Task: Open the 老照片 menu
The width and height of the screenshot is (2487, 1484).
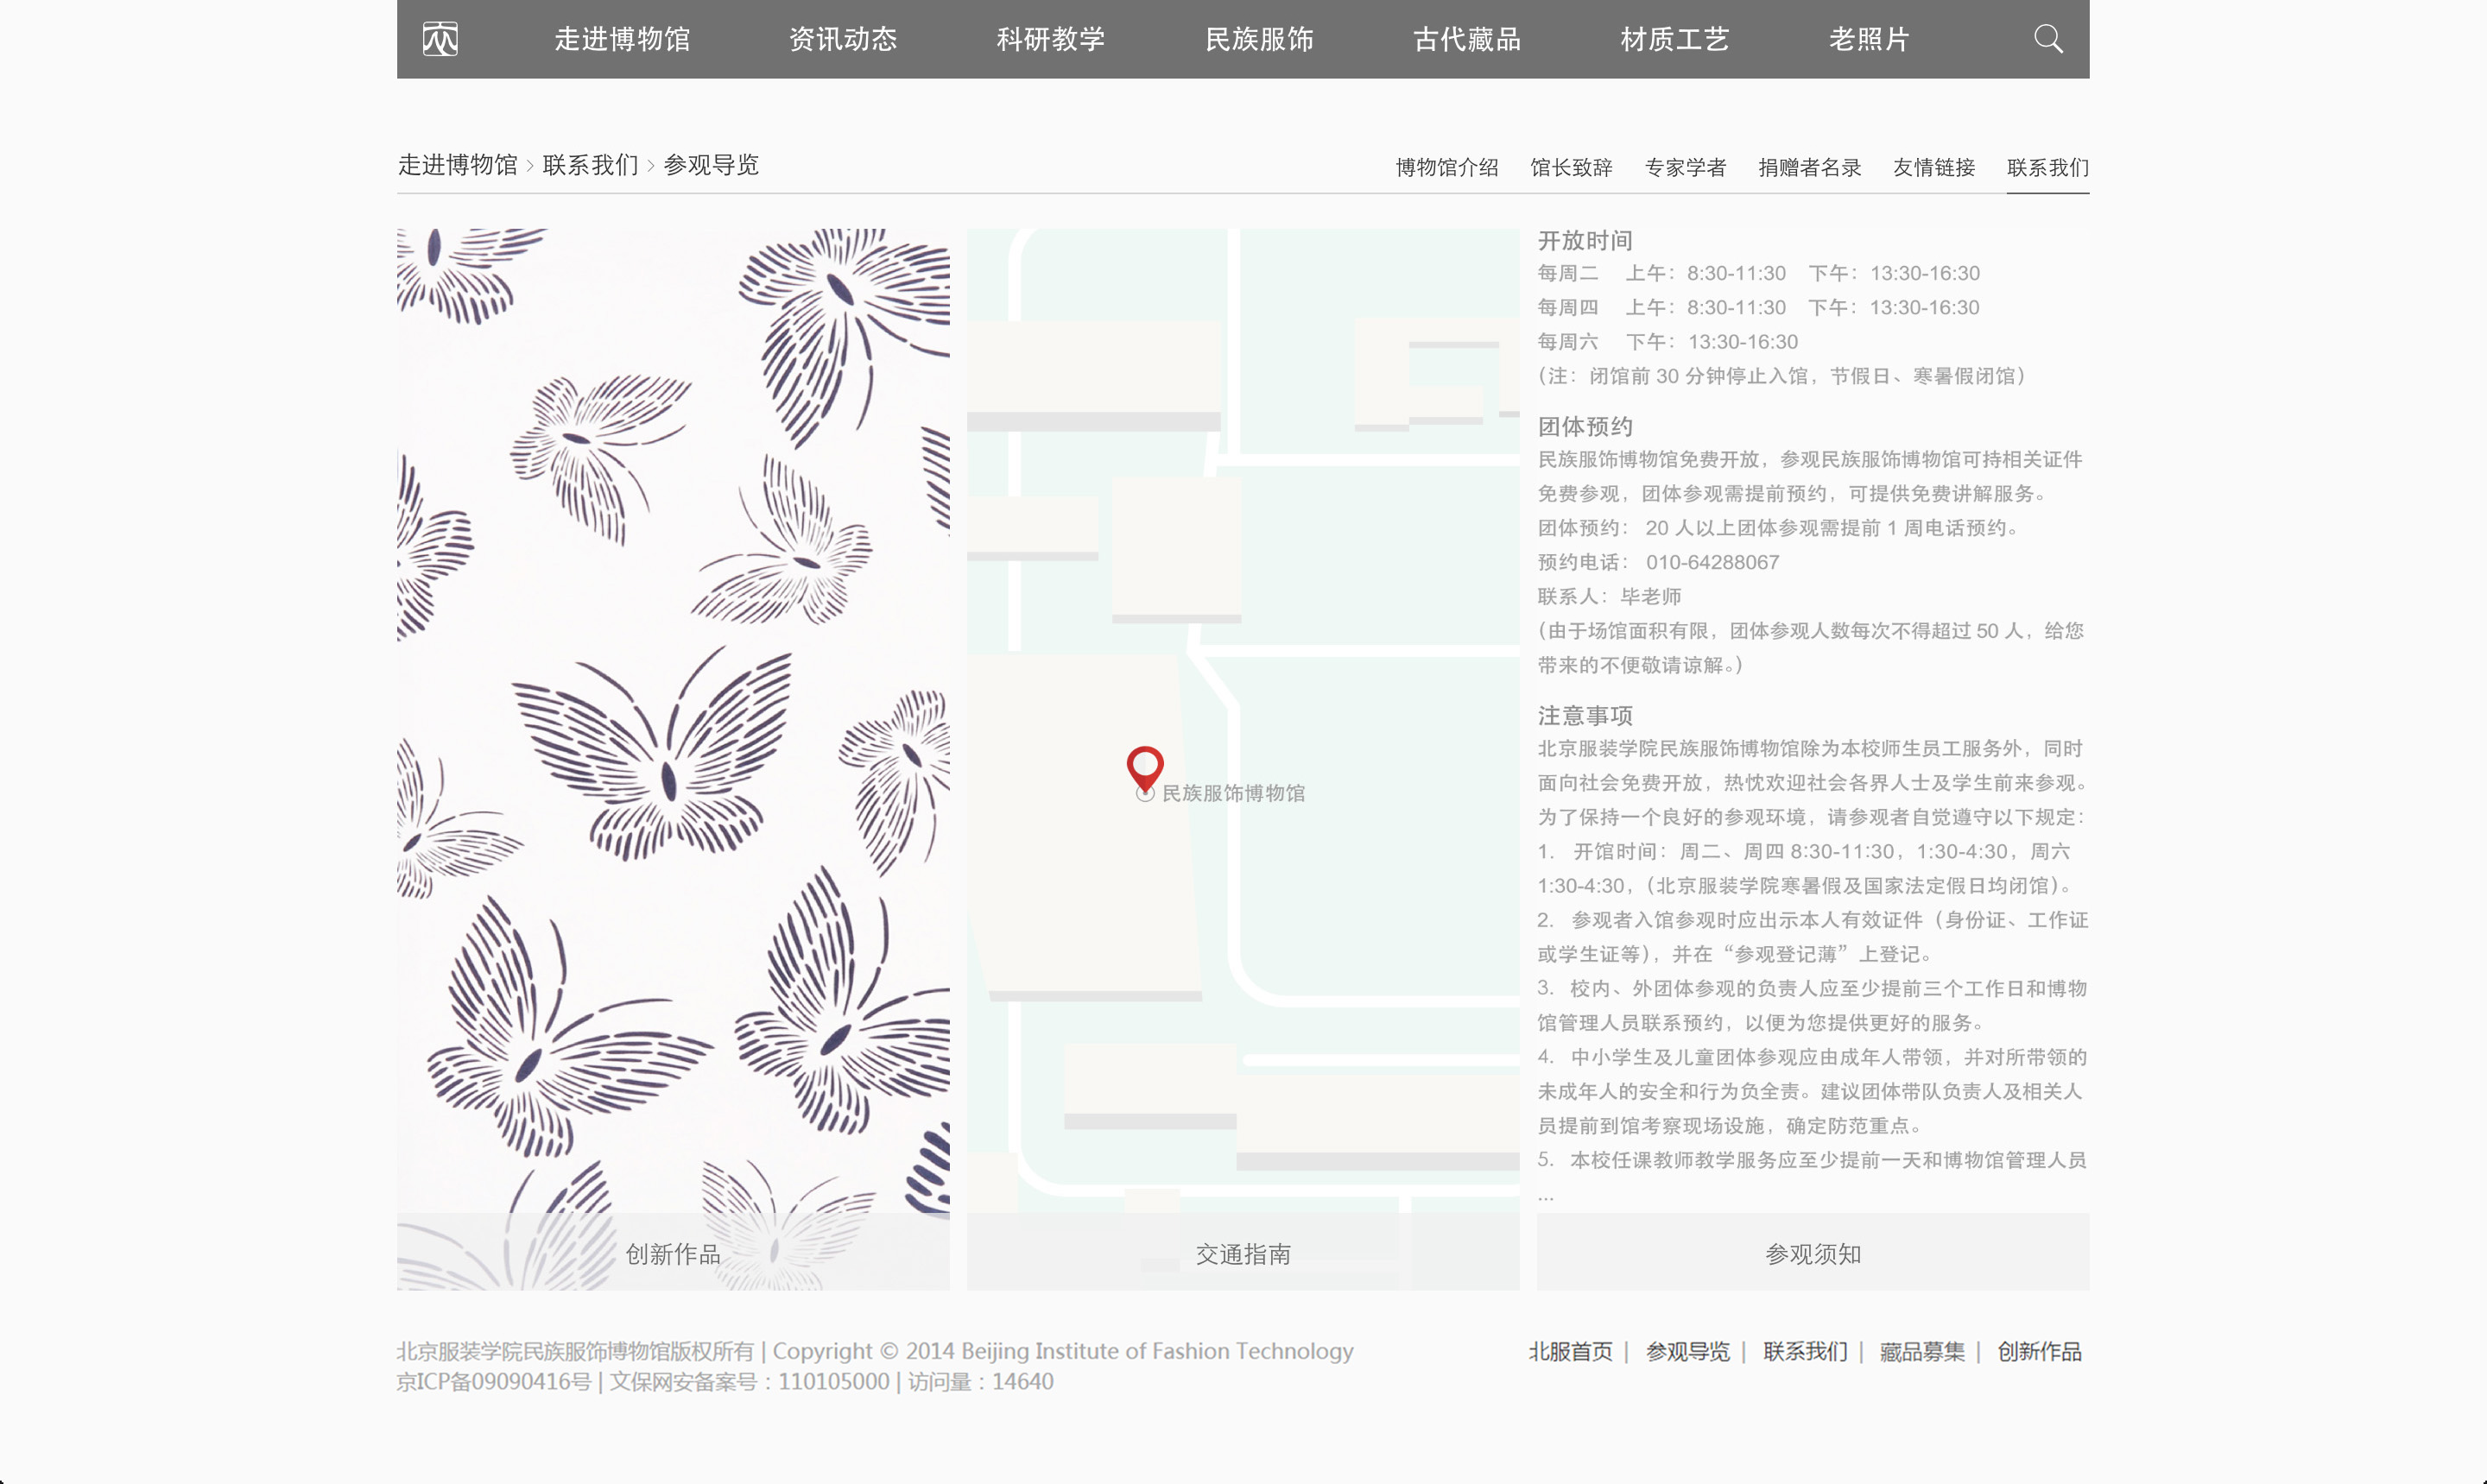Action: (1870, 39)
